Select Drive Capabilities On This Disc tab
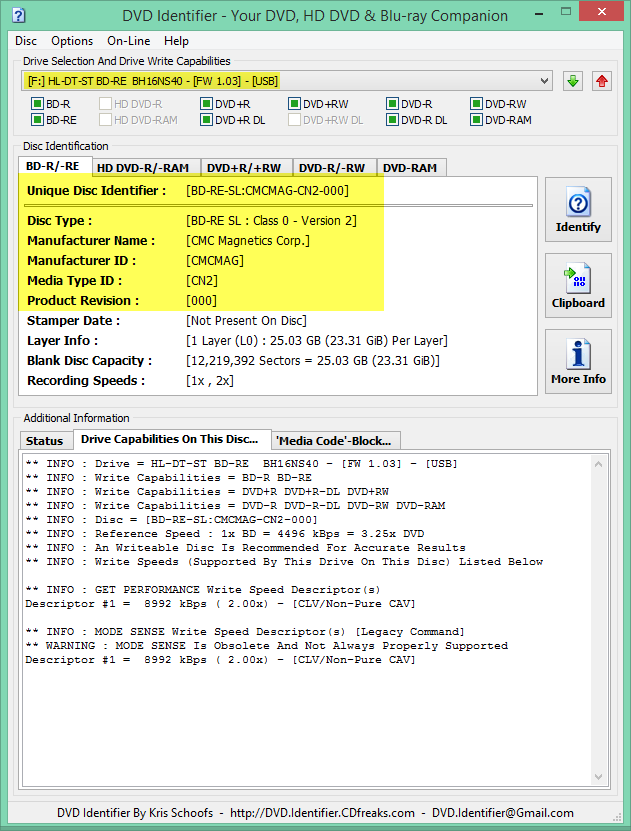631x831 pixels. pos(170,439)
